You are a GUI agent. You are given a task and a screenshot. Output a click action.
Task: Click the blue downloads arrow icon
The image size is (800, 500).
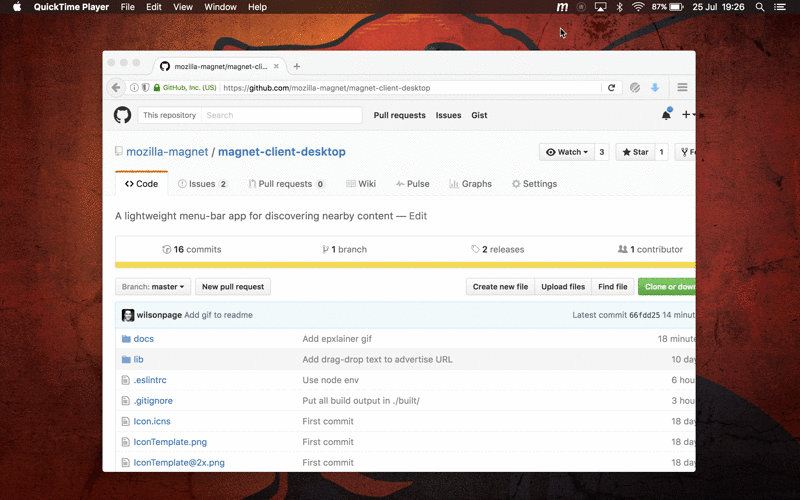655,88
